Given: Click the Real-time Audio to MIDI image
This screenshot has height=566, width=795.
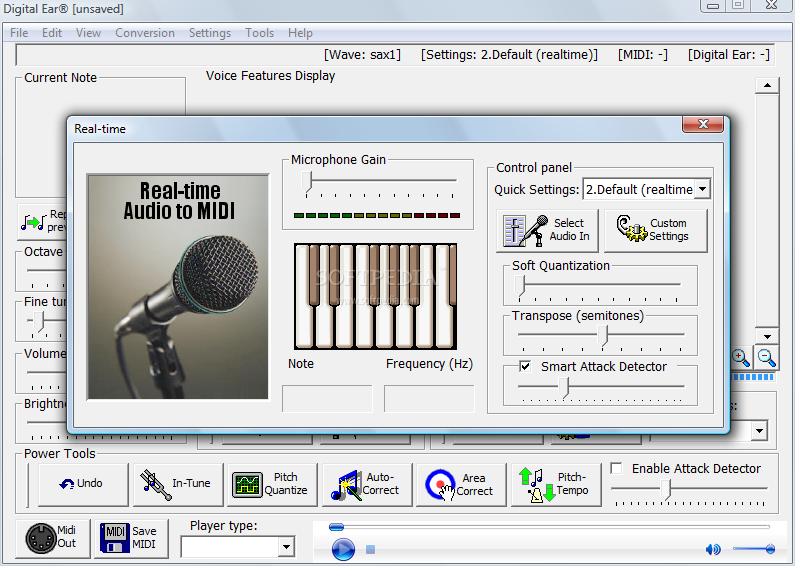Looking at the screenshot, I should tap(178, 287).
